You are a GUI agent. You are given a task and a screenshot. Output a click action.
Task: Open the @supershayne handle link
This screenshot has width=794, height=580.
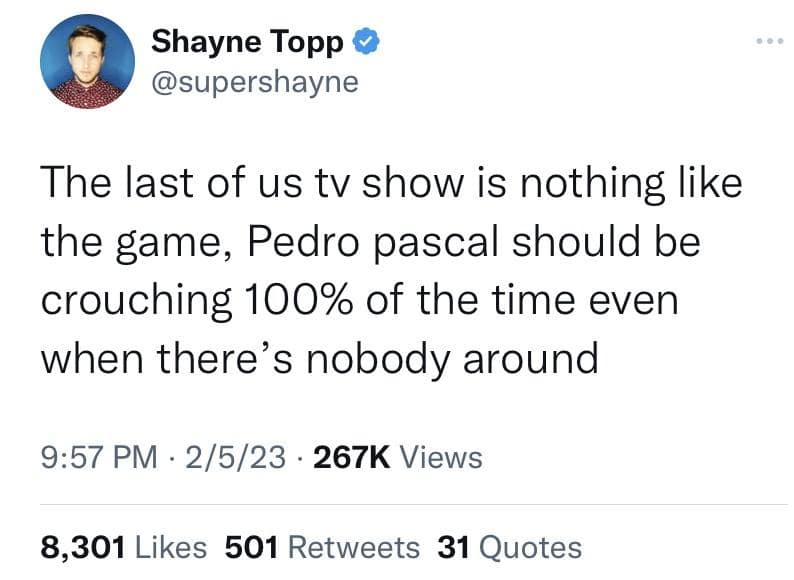click(x=253, y=82)
